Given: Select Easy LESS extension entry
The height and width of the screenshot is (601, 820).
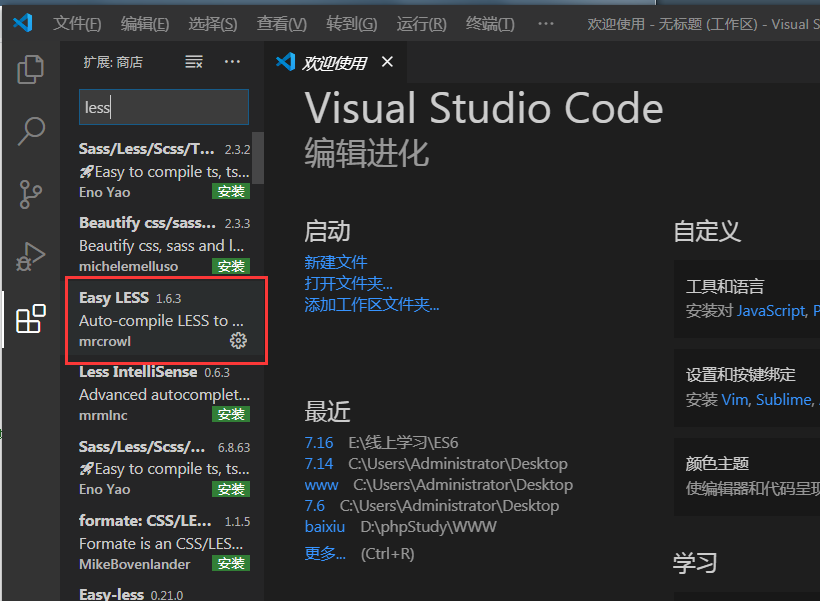Looking at the screenshot, I should tap(164, 319).
